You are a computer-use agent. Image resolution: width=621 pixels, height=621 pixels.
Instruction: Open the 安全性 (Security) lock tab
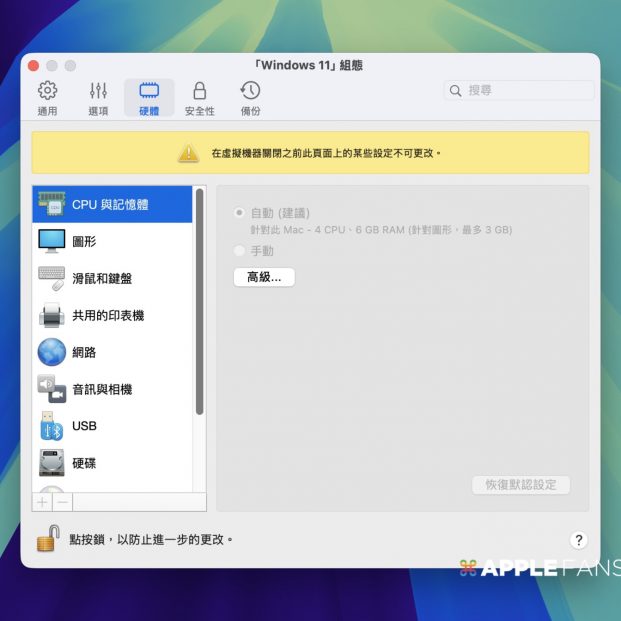(199, 98)
